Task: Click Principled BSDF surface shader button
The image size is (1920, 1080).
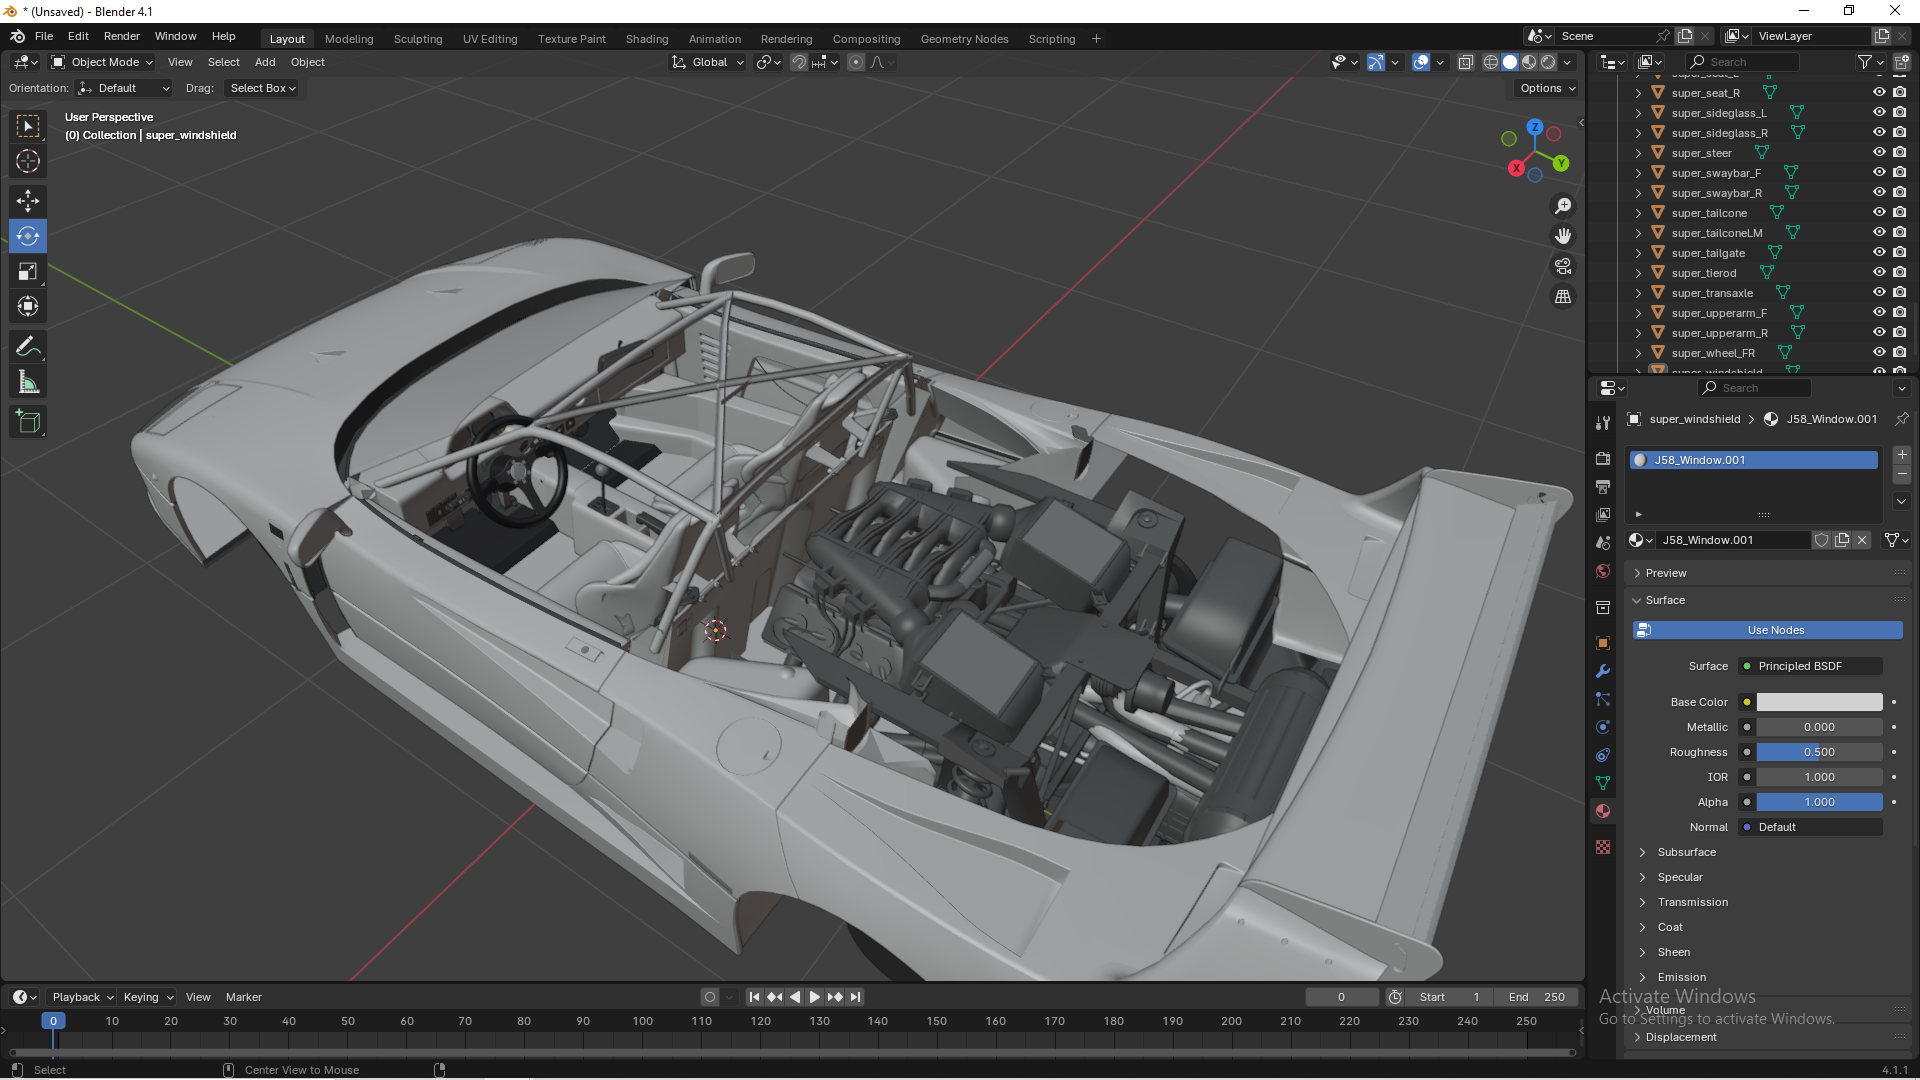Action: coord(1811,666)
